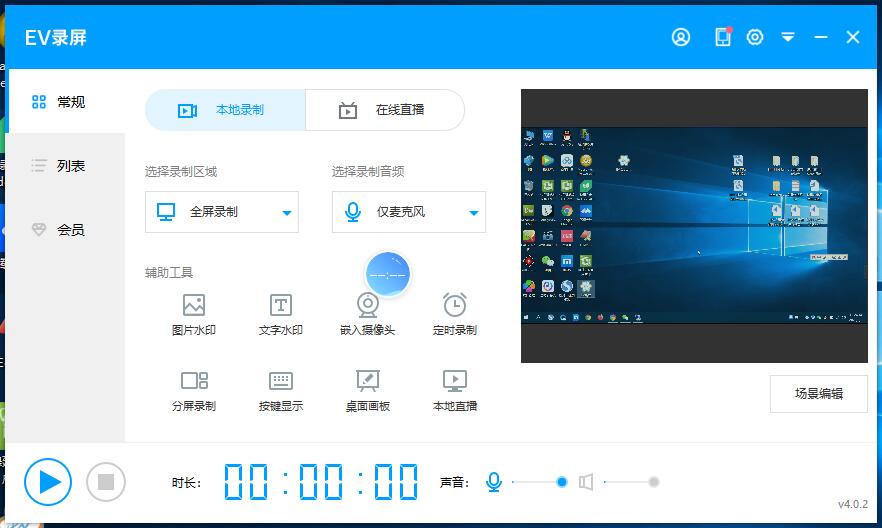Expand the 全屏录制 recording area dropdown

(222, 212)
